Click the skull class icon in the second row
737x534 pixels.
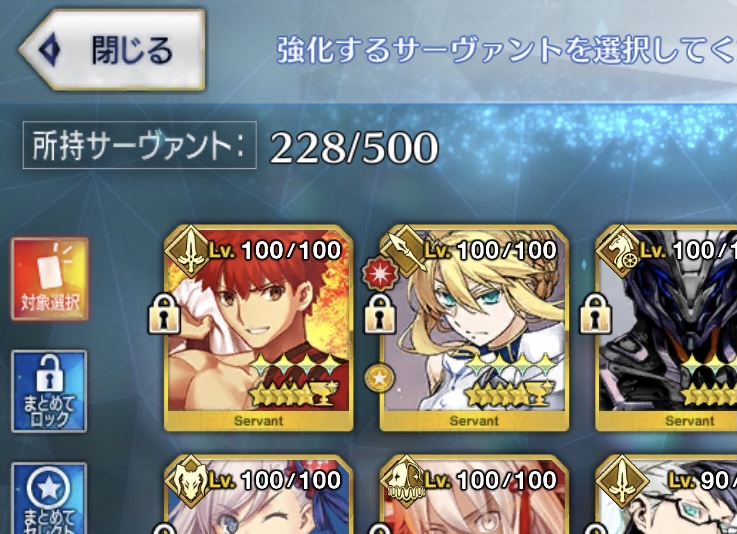coord(406,481)
